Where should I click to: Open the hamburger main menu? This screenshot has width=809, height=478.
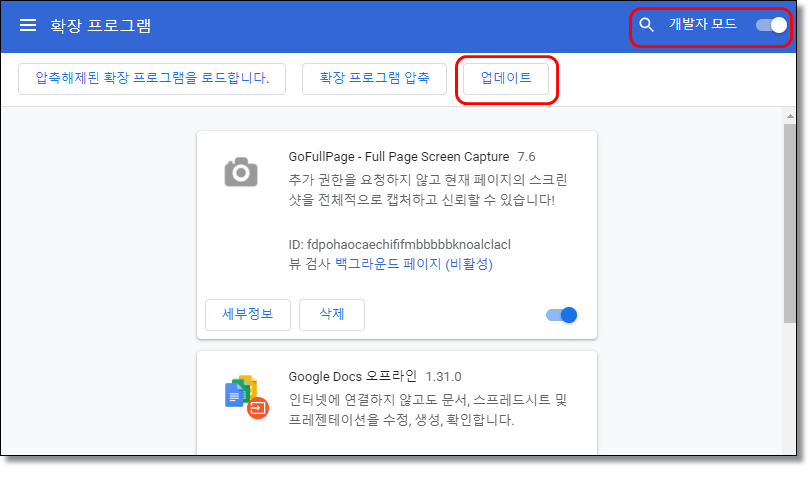pyautogui.click(x=28, y=25)
